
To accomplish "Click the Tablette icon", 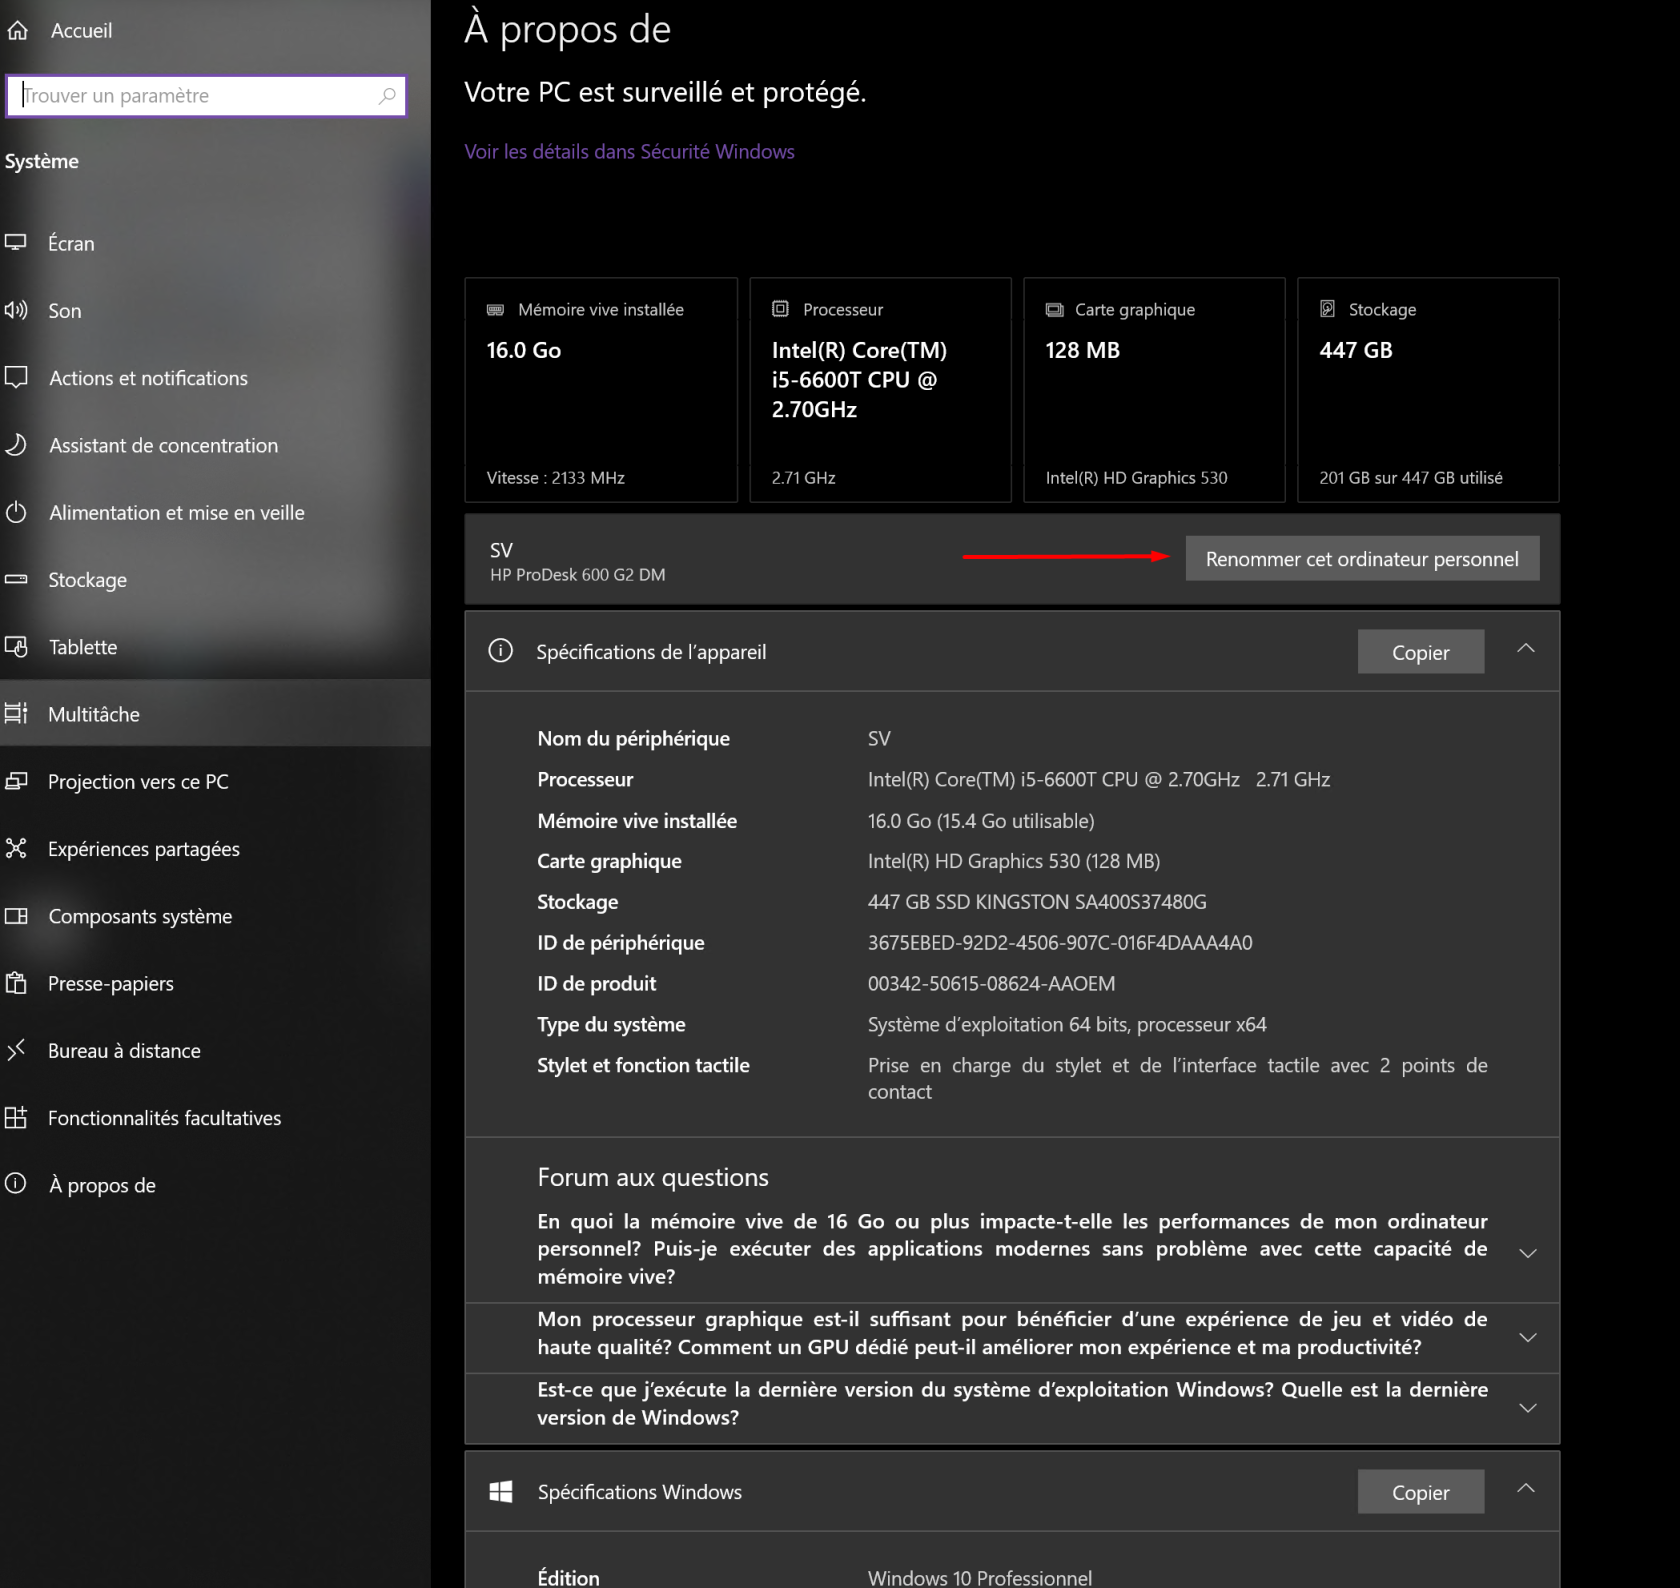I will tap(16, 647).
